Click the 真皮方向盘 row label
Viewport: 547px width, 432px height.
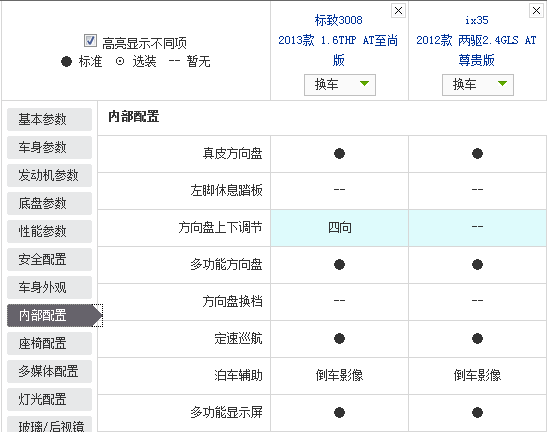click(232, 154)
